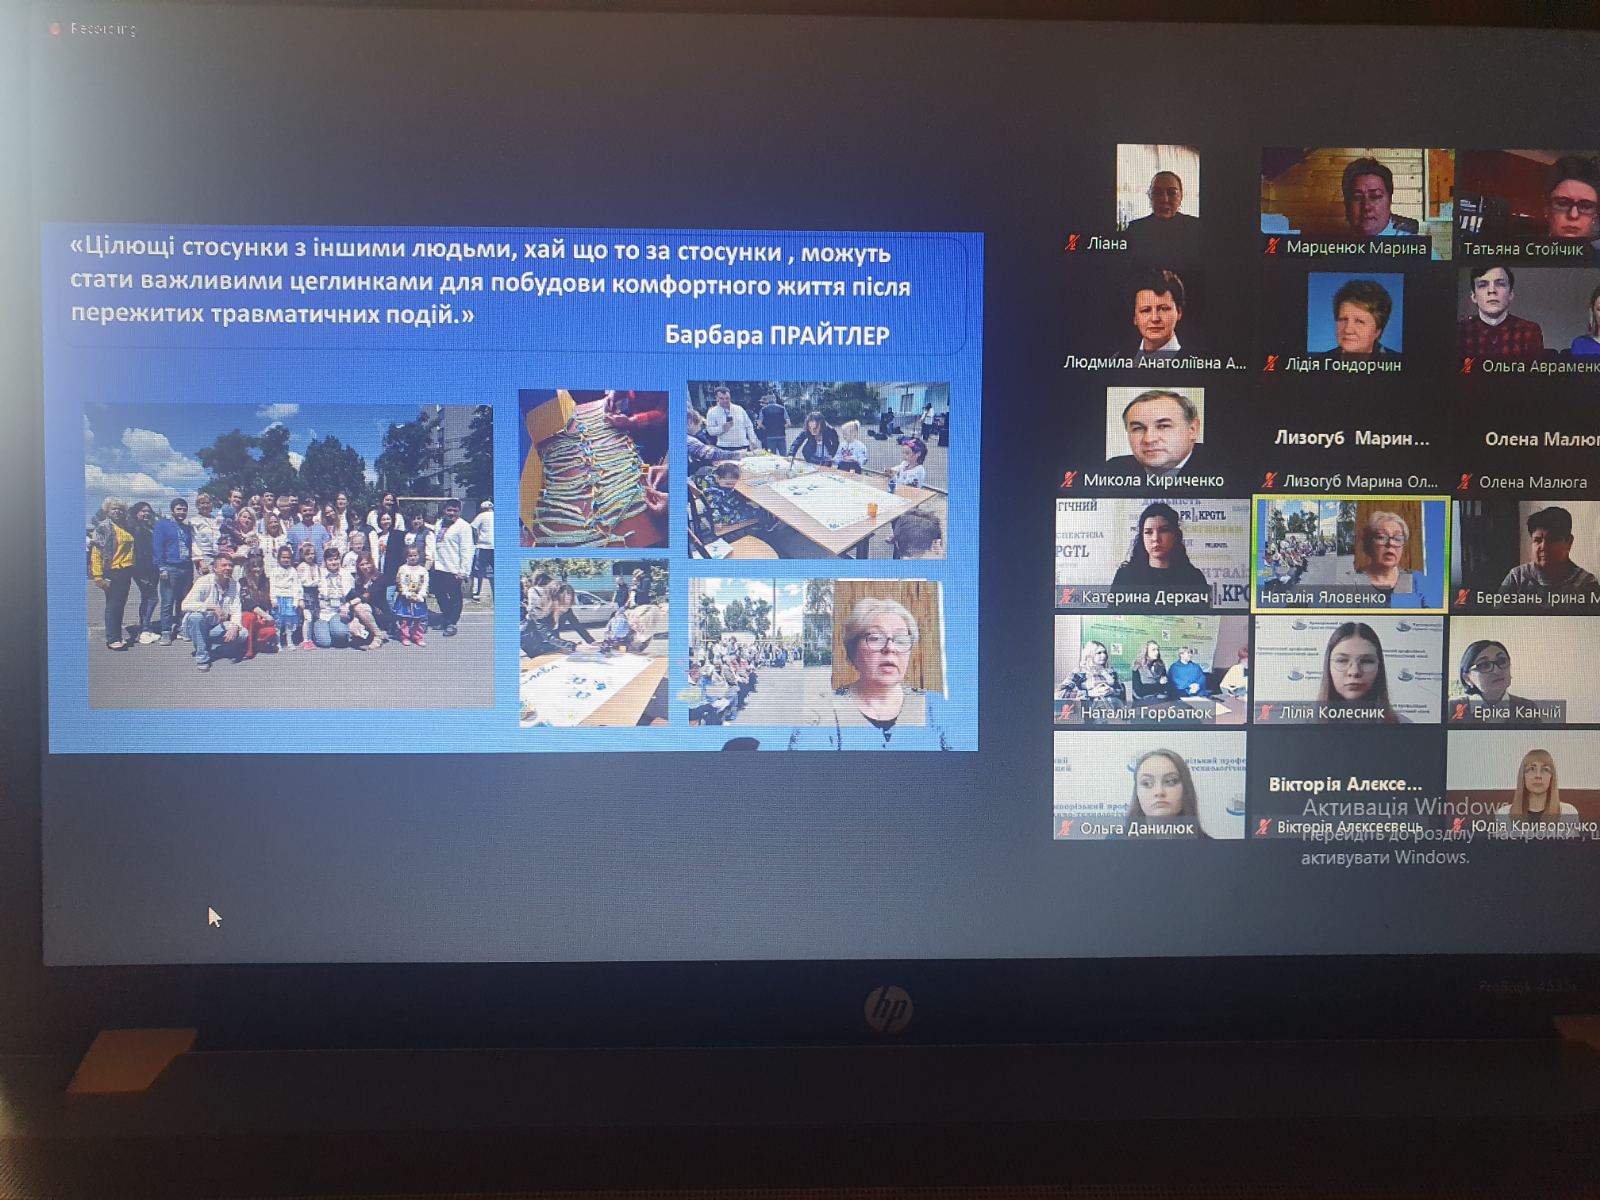Select Людмила Анатоліївна's video tile
1600x1200 pixels.
(1157, 320)
